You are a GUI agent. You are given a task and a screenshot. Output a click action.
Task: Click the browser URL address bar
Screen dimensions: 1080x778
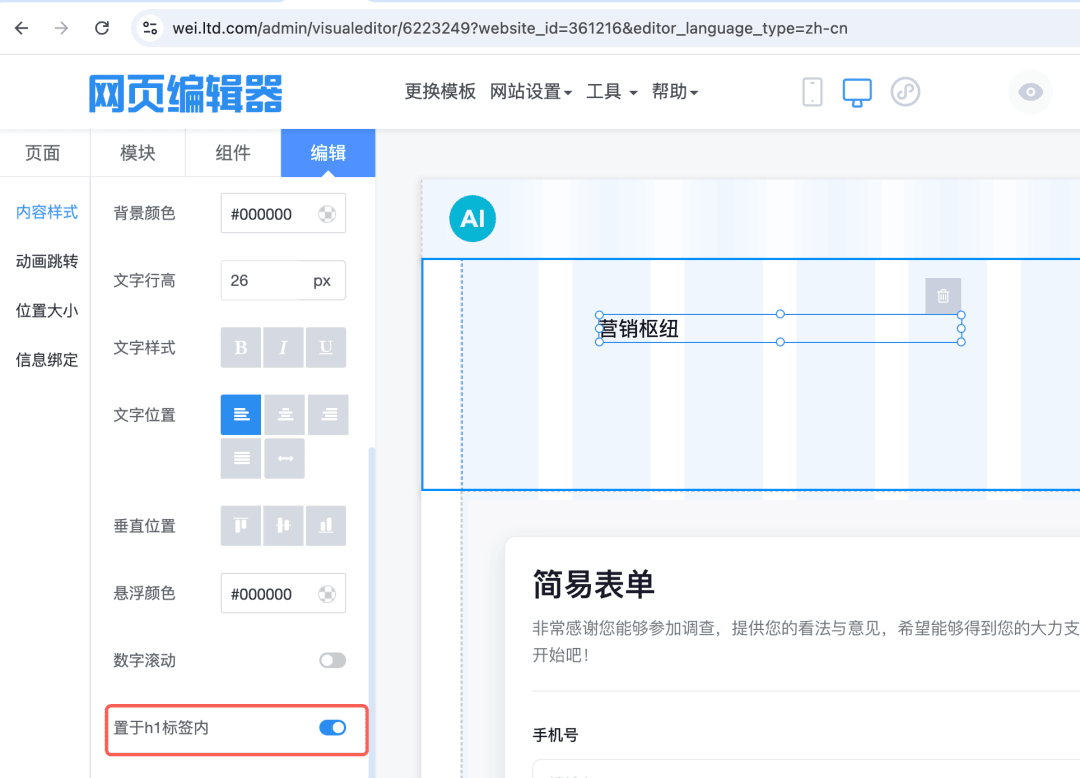tap(510, 28)
